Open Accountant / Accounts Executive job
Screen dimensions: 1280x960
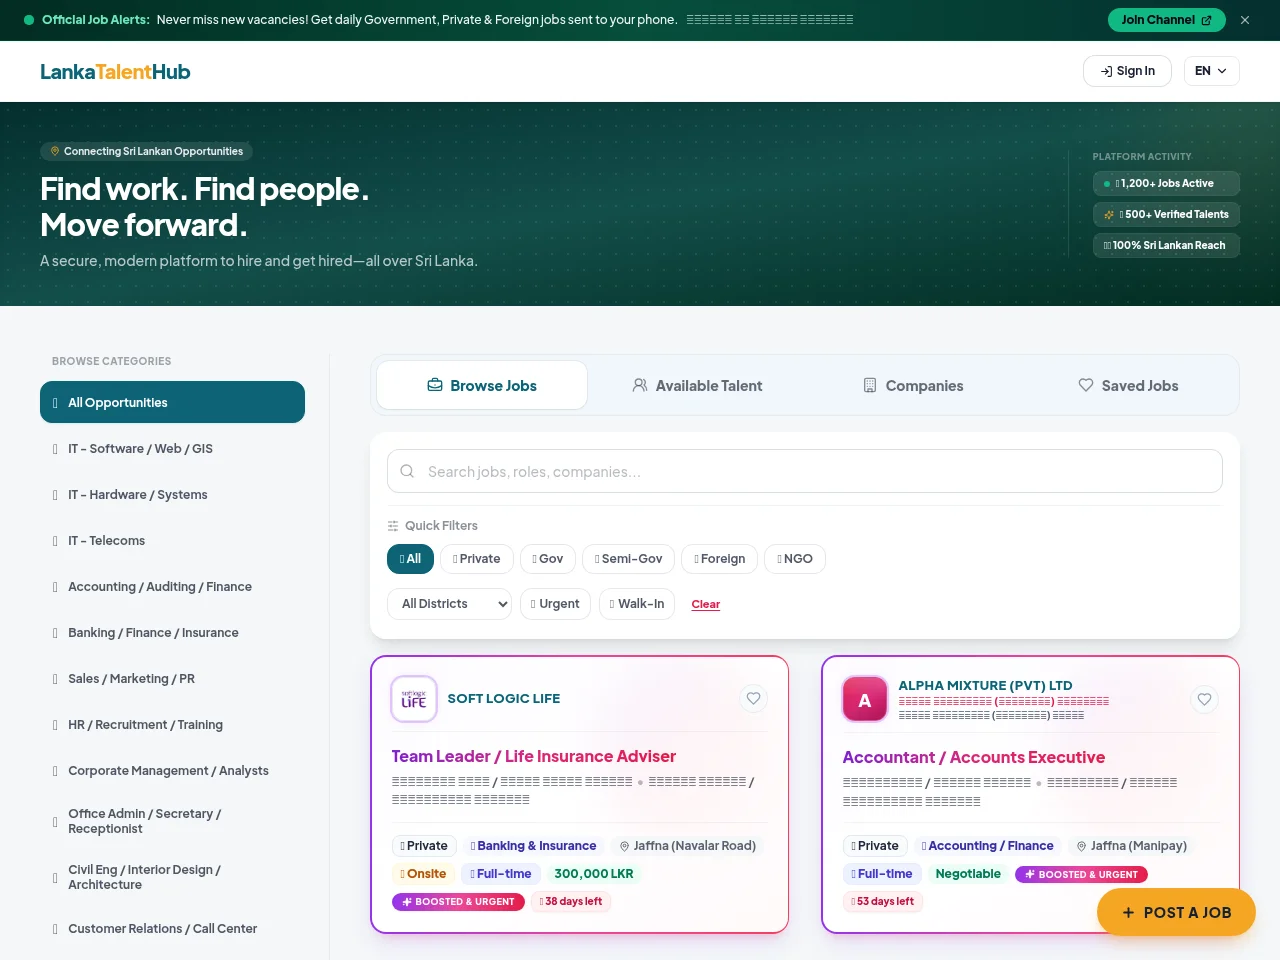pyautogui.click(x=974, y=757)
